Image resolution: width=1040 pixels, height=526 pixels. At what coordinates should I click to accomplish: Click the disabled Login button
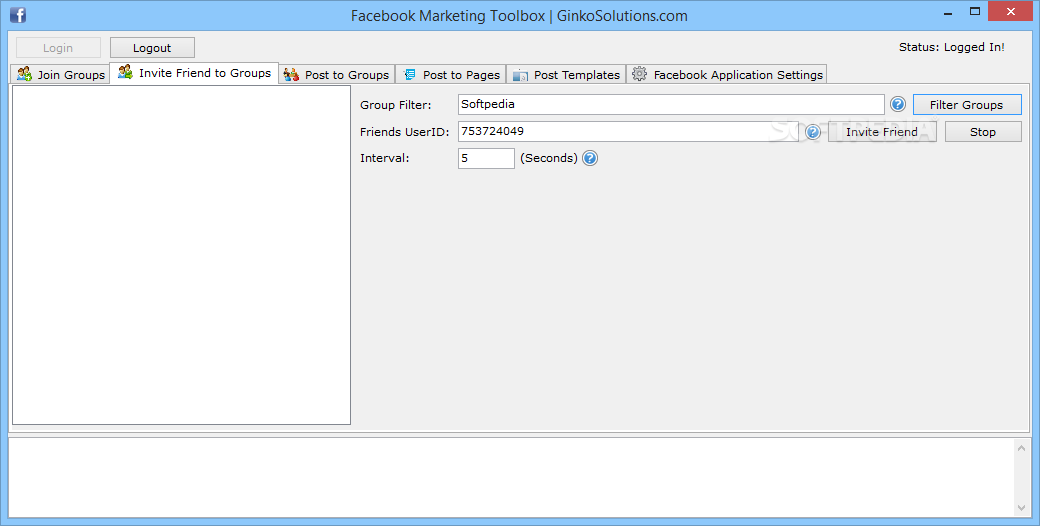pos(58,48)
